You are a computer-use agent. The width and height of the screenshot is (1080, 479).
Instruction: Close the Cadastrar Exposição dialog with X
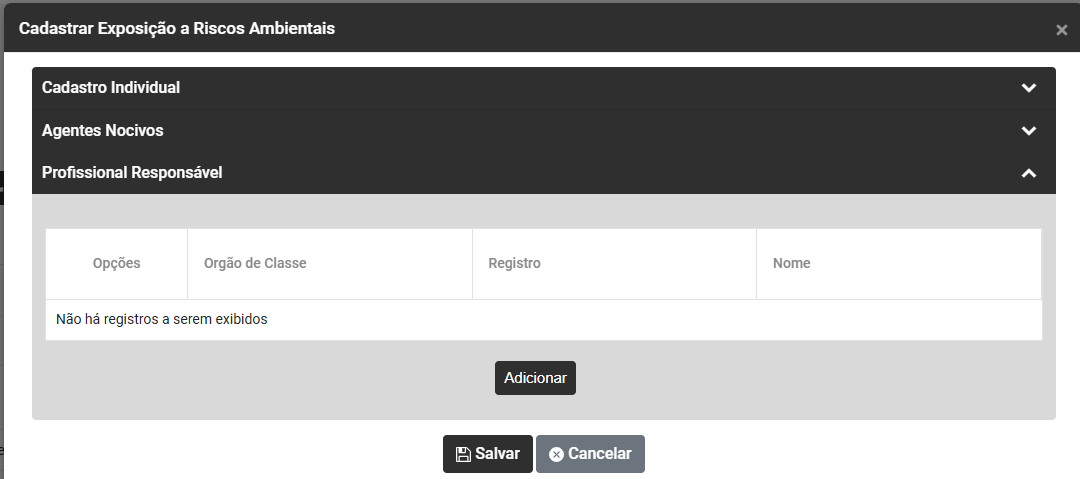[x=1061, y=30]
